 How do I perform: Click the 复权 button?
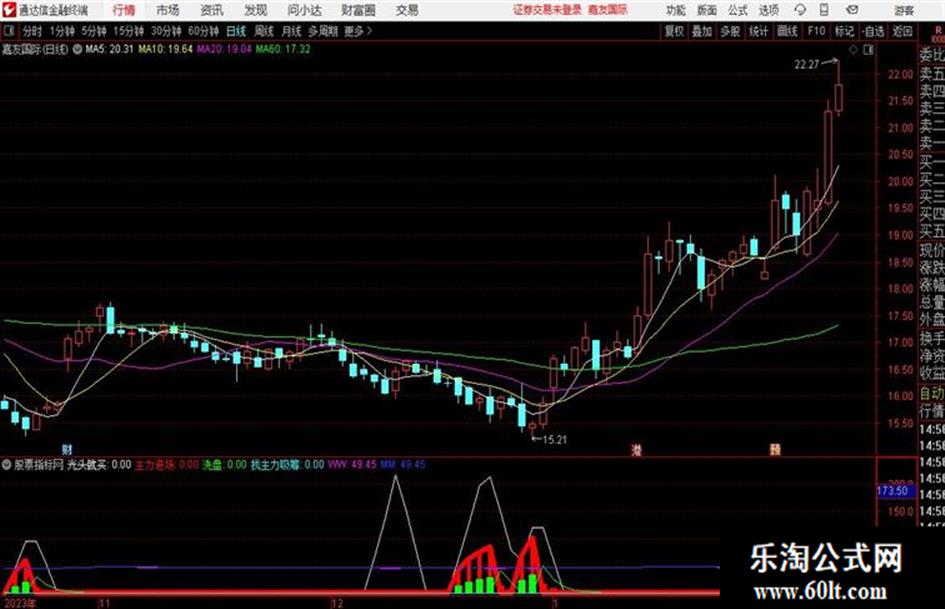click(x=674, y=31)
